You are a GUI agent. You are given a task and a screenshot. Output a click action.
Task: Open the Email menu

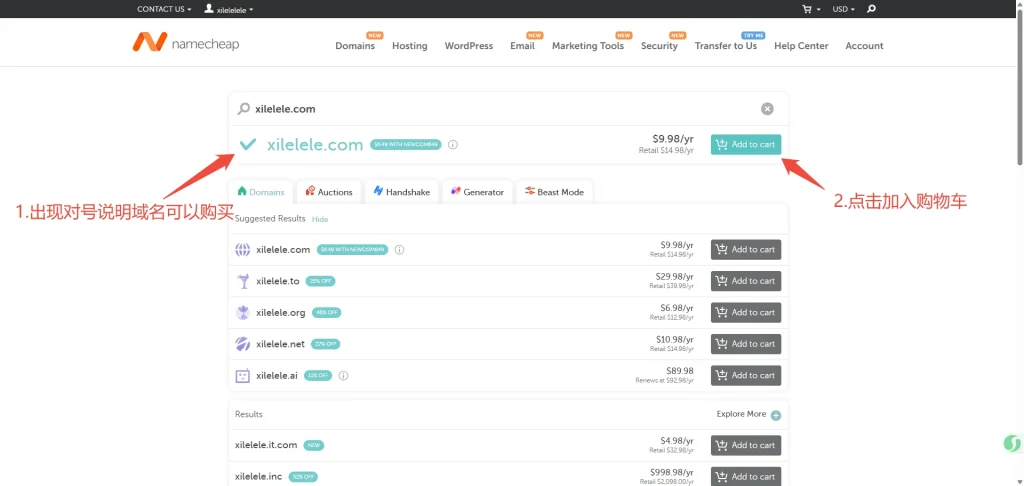tap(522, 46)
